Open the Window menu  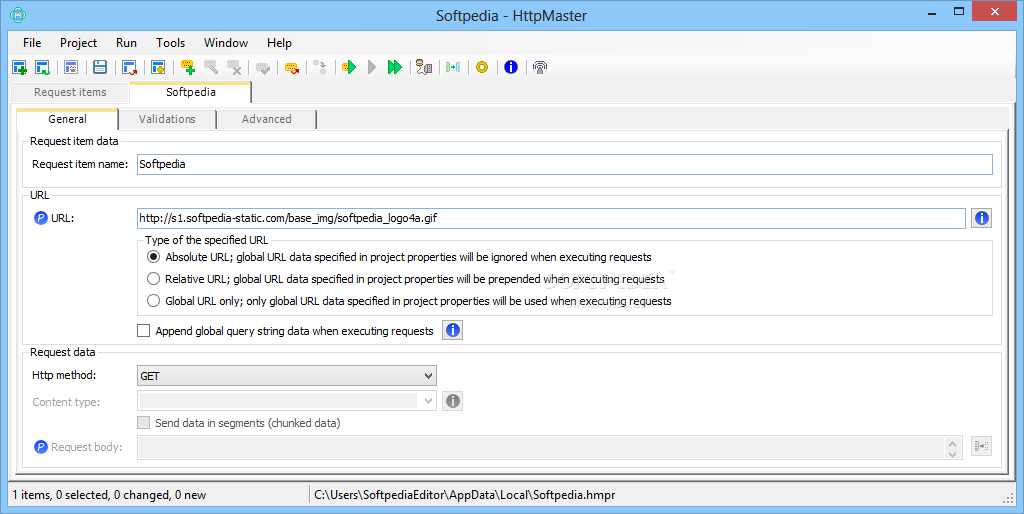click(226, 42)
